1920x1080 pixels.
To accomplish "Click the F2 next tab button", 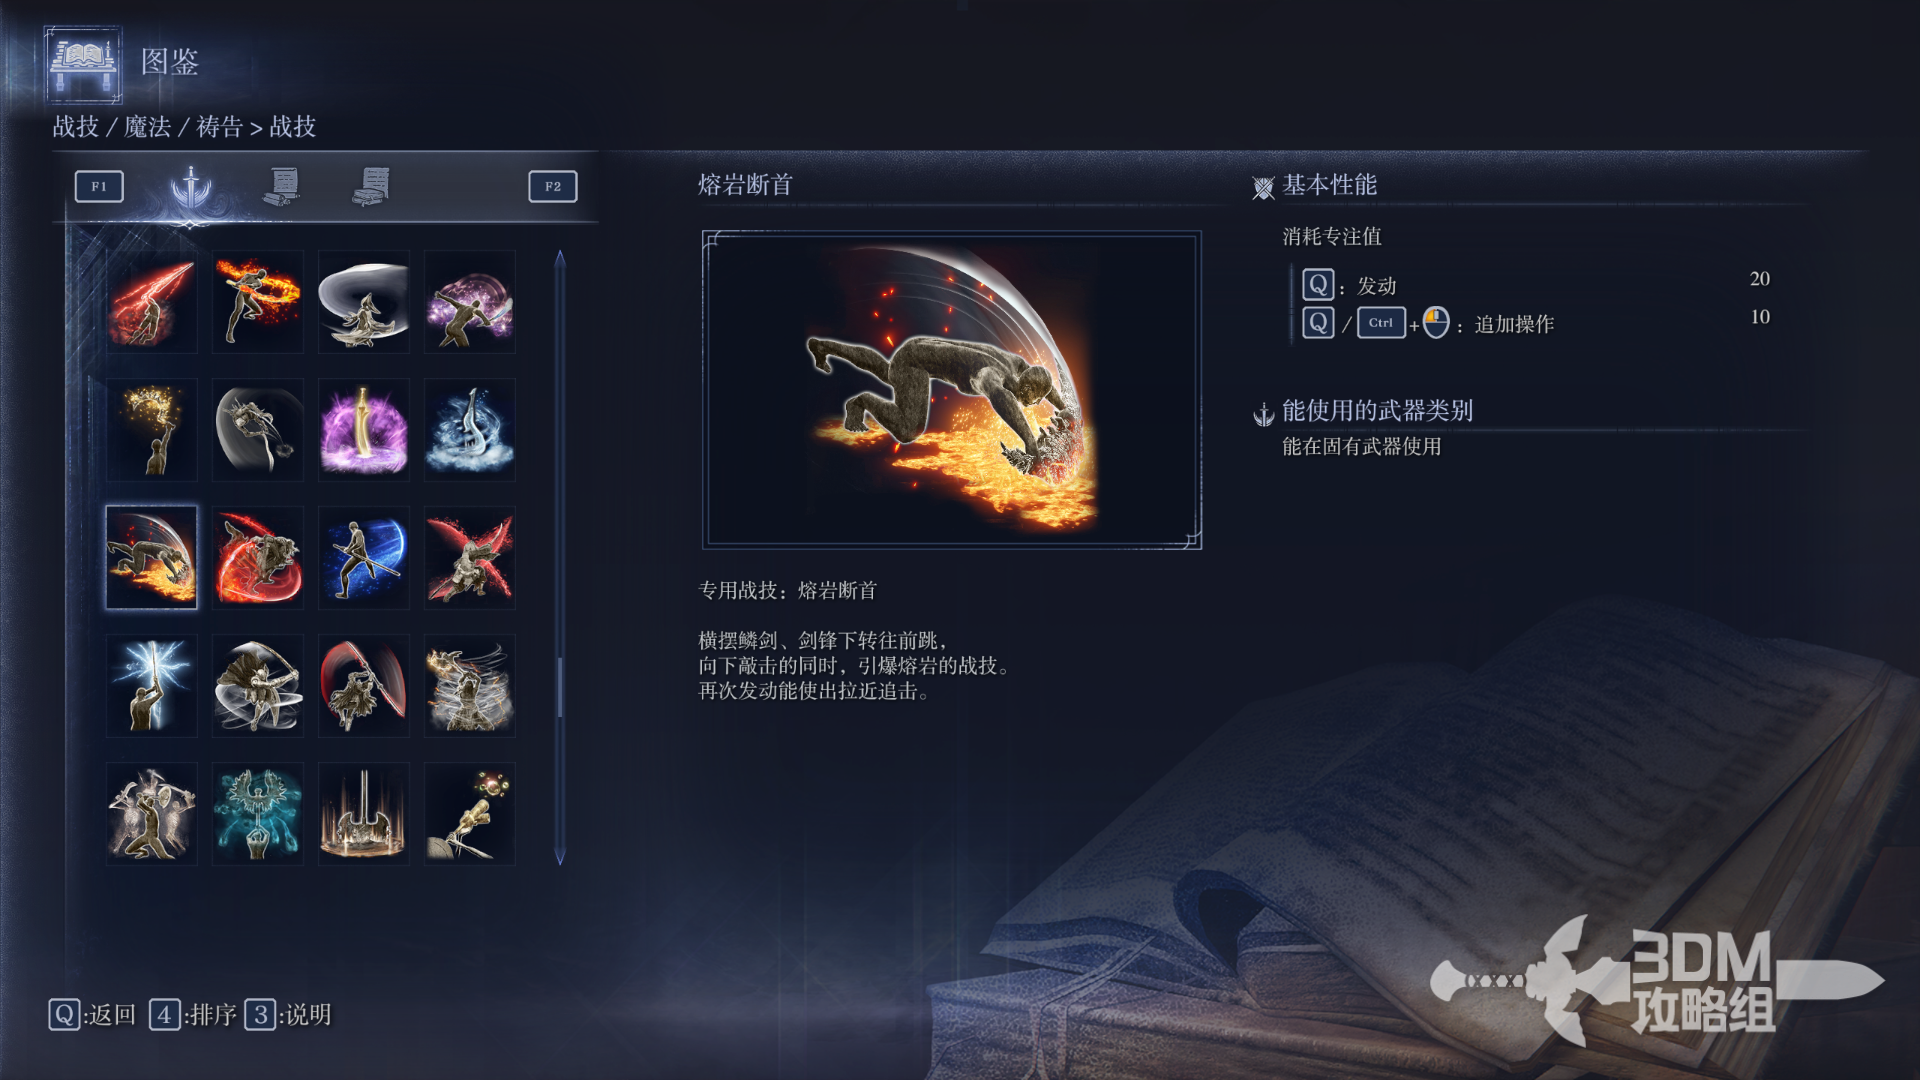I will [x=553, y=187].
